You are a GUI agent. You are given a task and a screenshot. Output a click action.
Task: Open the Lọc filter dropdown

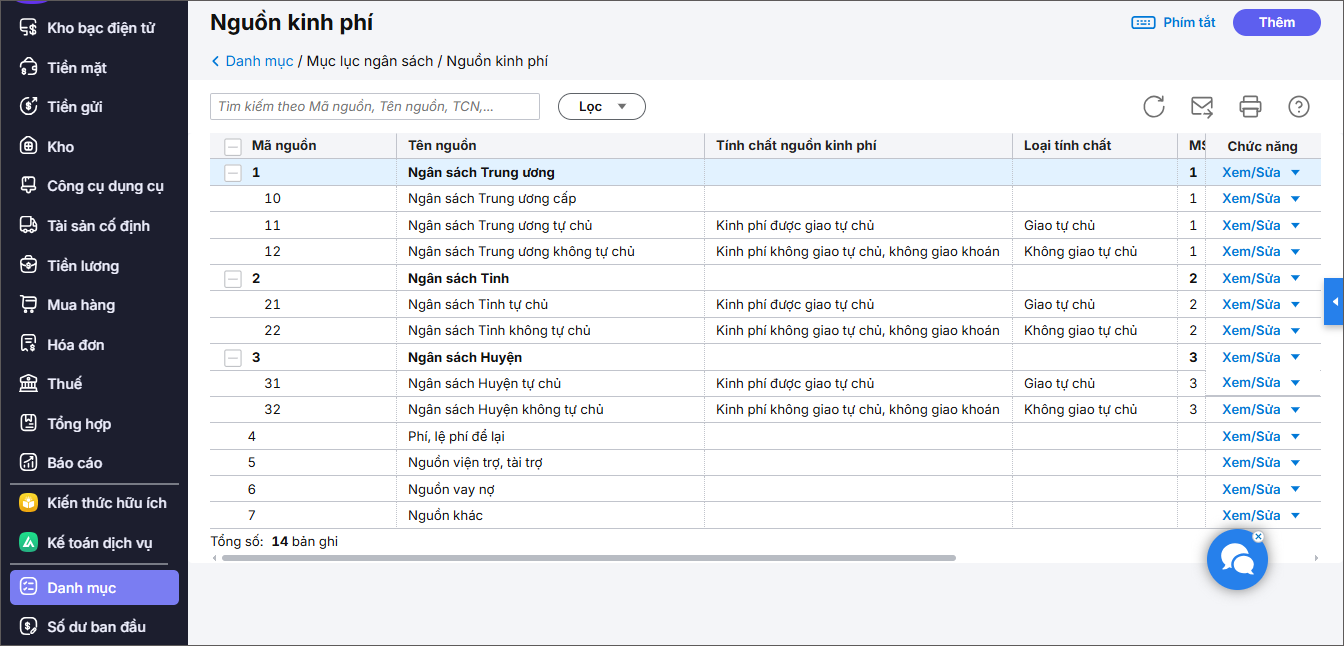601,107
